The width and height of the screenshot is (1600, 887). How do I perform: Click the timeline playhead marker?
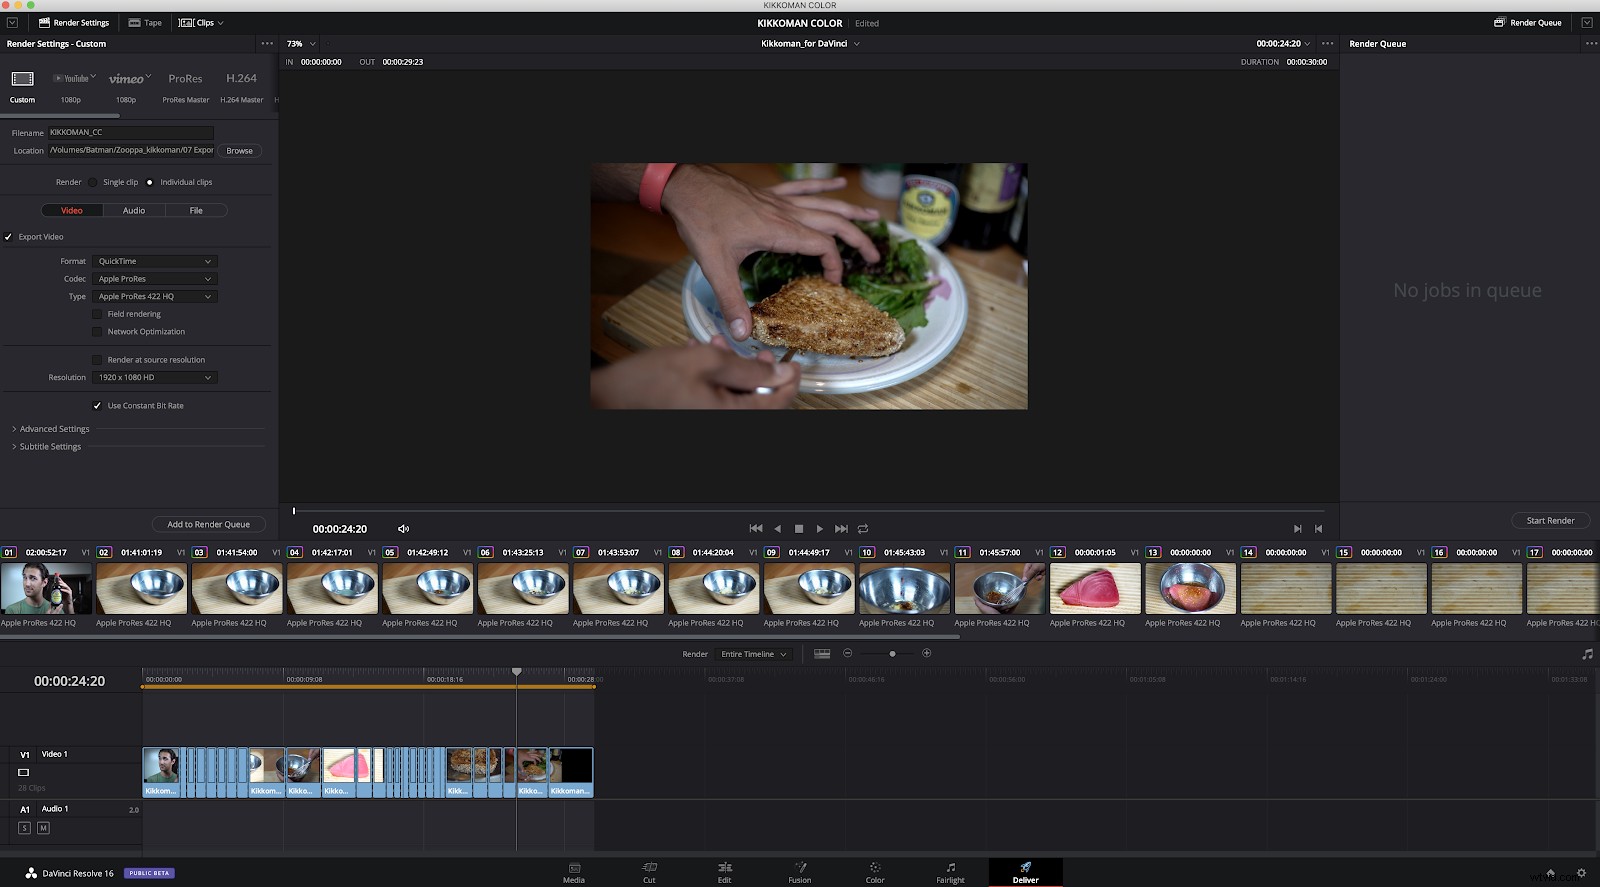pos(517,671)
